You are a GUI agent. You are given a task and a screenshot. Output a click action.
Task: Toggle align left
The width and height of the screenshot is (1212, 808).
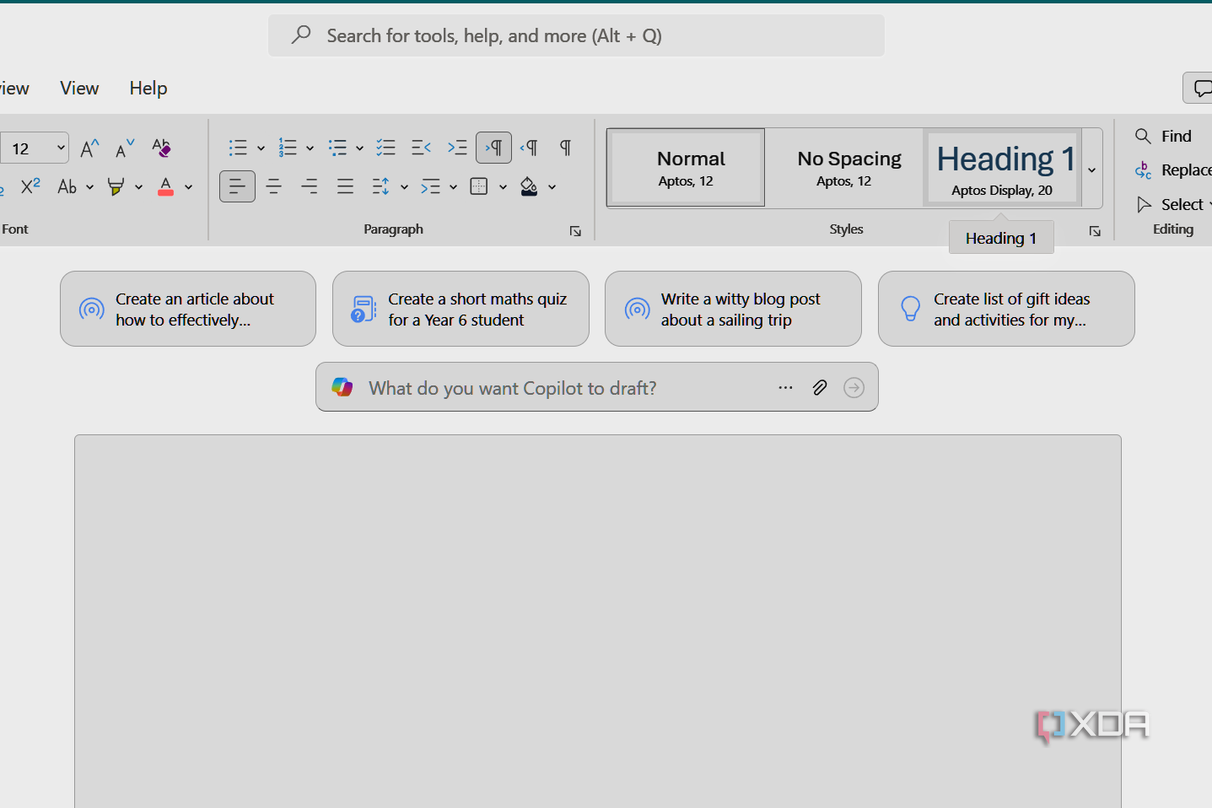coord(237,186)
